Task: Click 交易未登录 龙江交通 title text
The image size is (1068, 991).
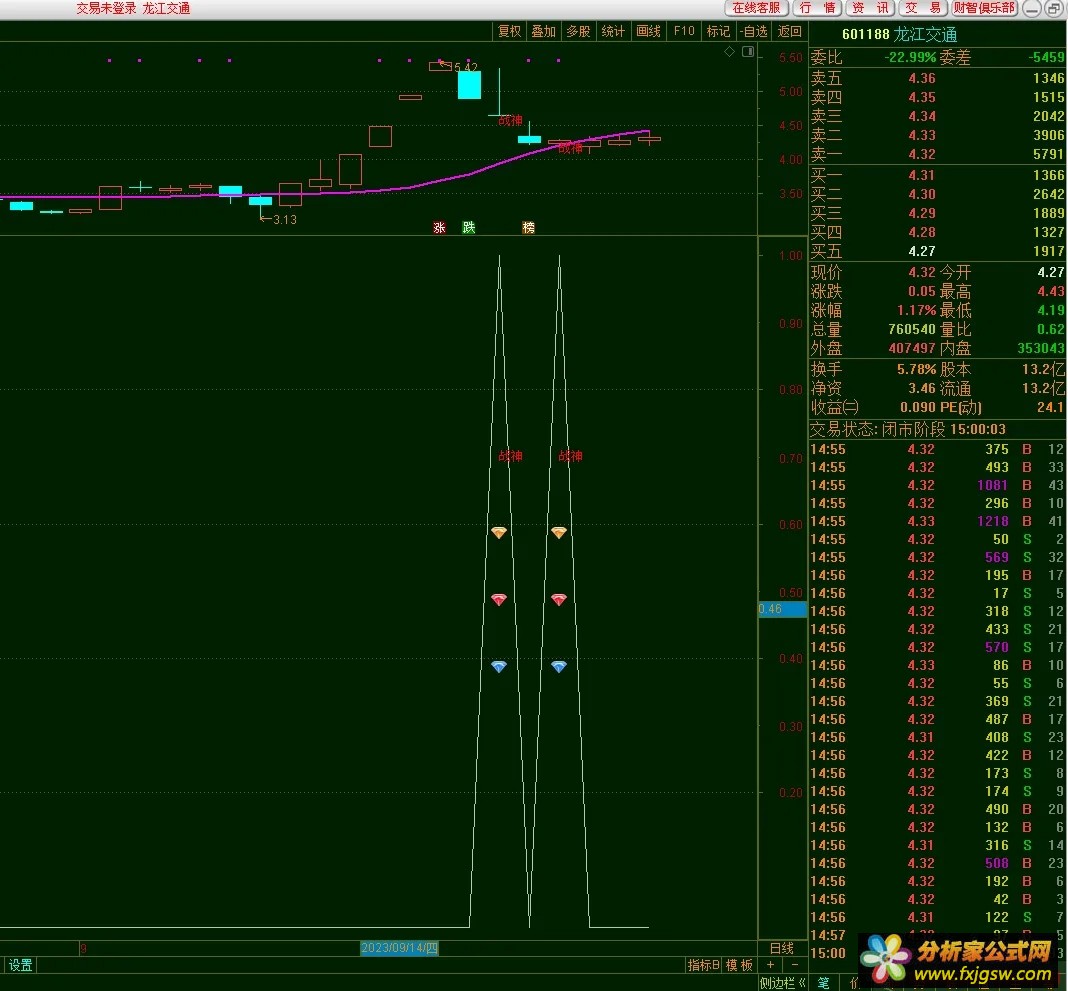Action: [x=133, y=8]
